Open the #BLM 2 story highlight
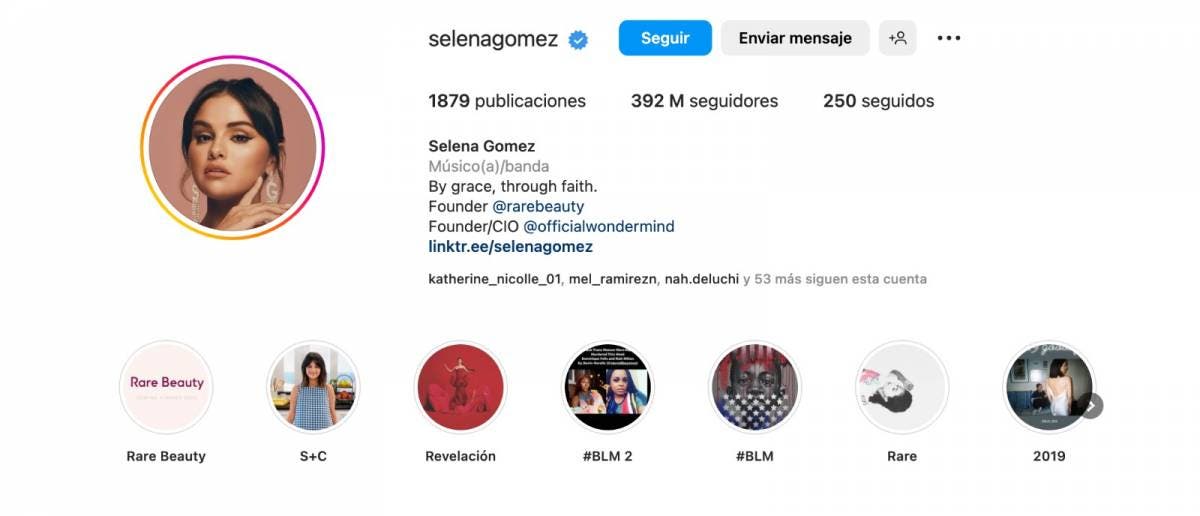 point(608,387)
